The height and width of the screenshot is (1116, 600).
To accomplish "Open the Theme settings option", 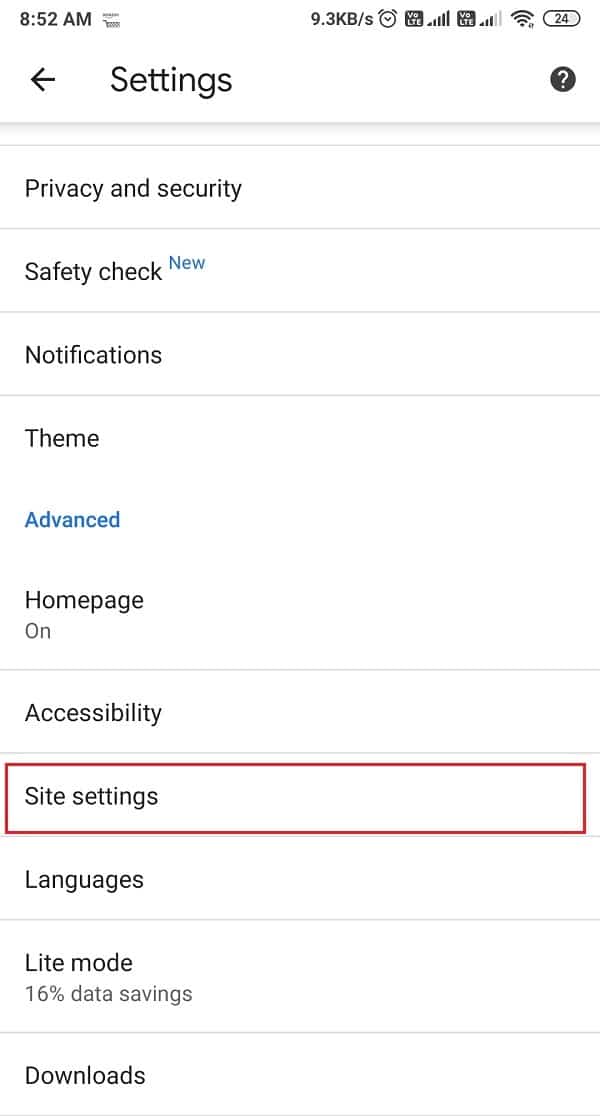I will (62, 438).
